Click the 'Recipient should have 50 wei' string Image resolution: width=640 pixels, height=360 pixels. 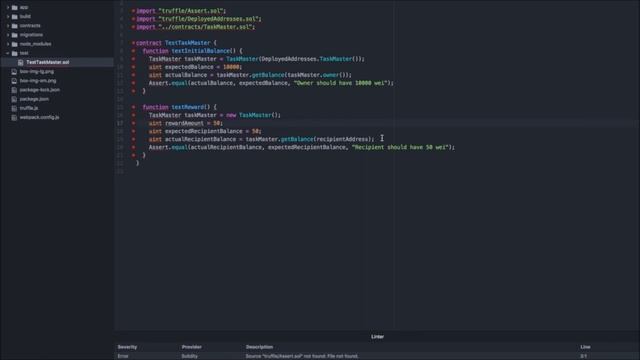(x=400, y=147)
